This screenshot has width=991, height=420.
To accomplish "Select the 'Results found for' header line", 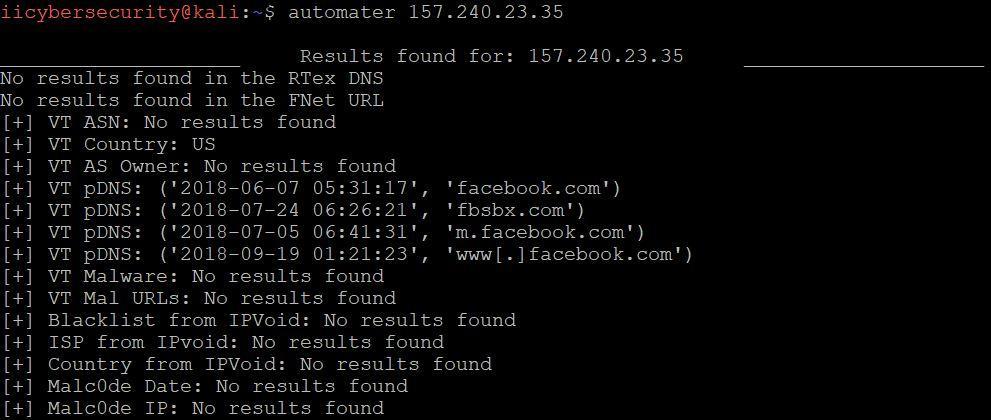I will (x=492, y=56).
